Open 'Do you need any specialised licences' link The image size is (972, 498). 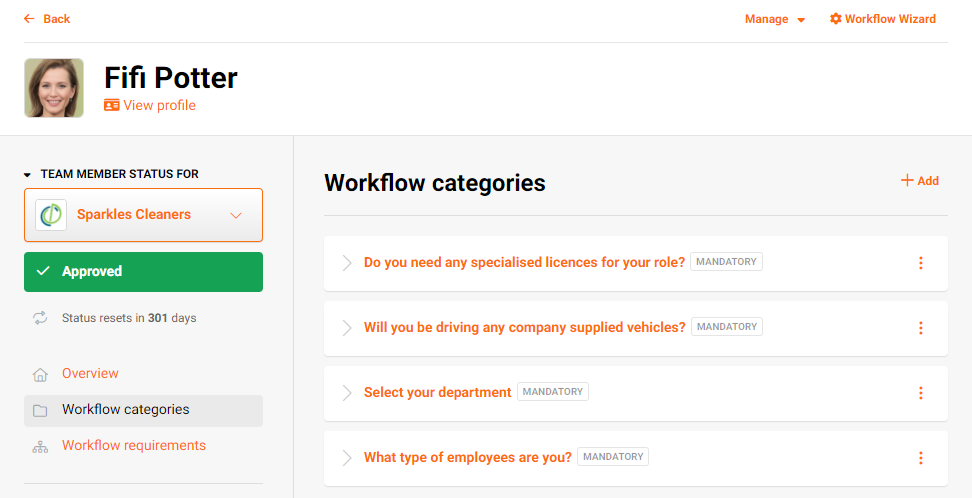[524, 262]
